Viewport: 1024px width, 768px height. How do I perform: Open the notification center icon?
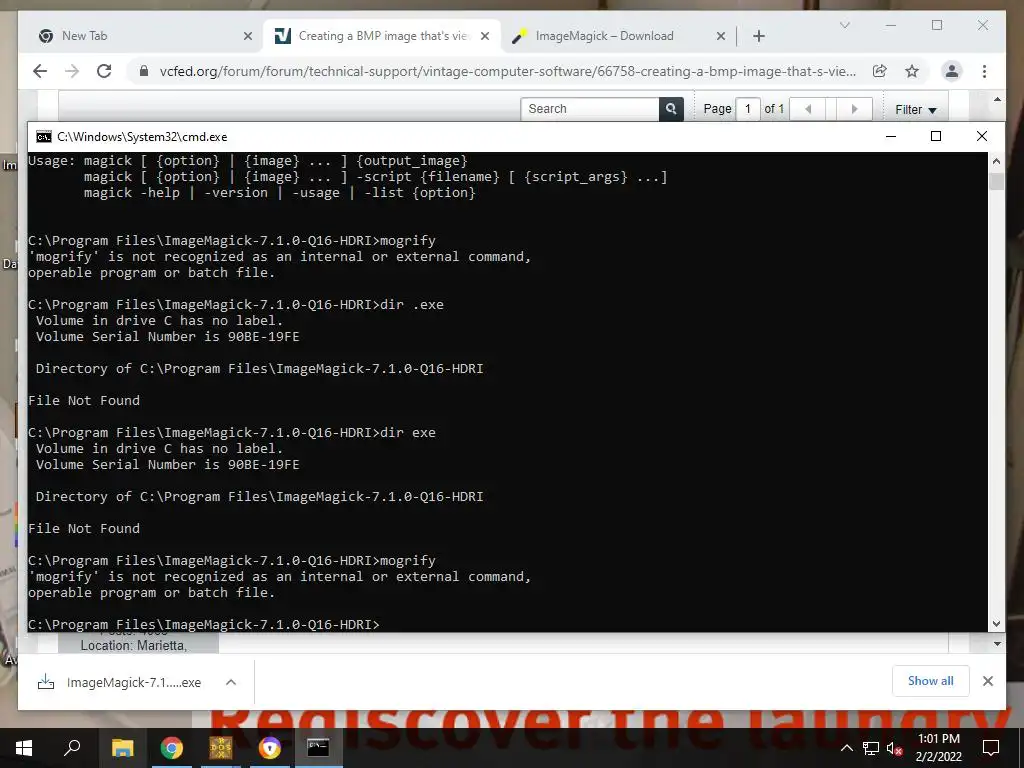[991, 748]
